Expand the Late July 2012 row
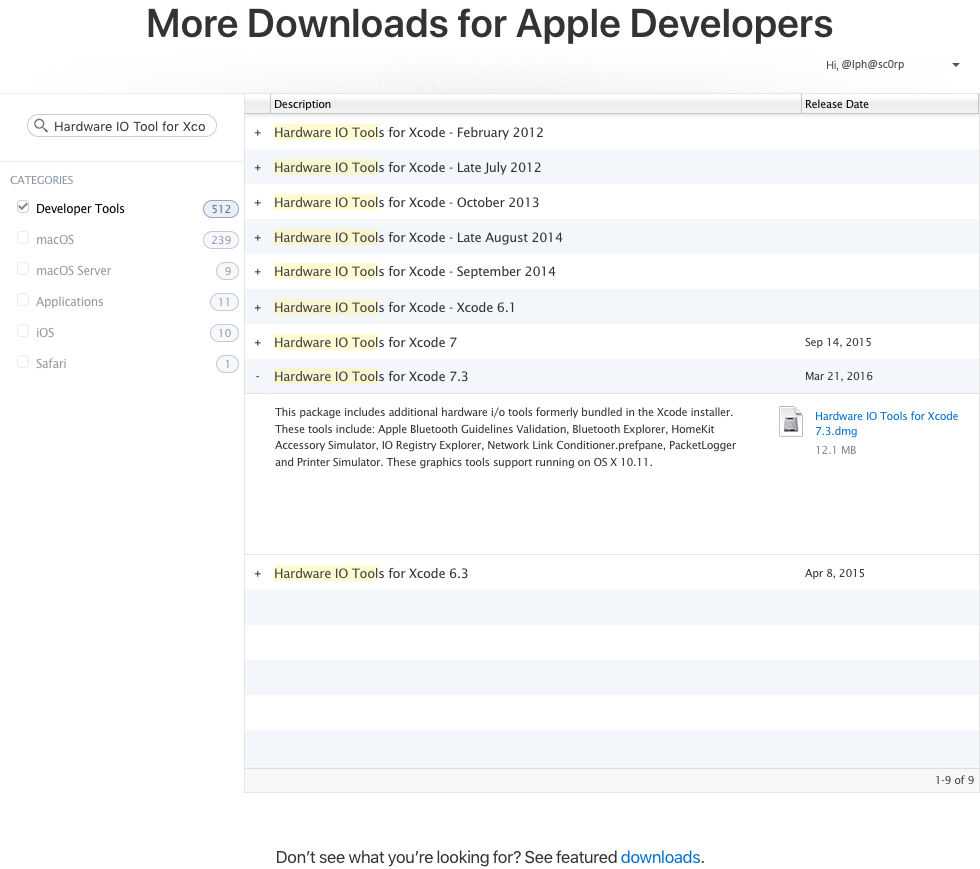 coord(258,168)
